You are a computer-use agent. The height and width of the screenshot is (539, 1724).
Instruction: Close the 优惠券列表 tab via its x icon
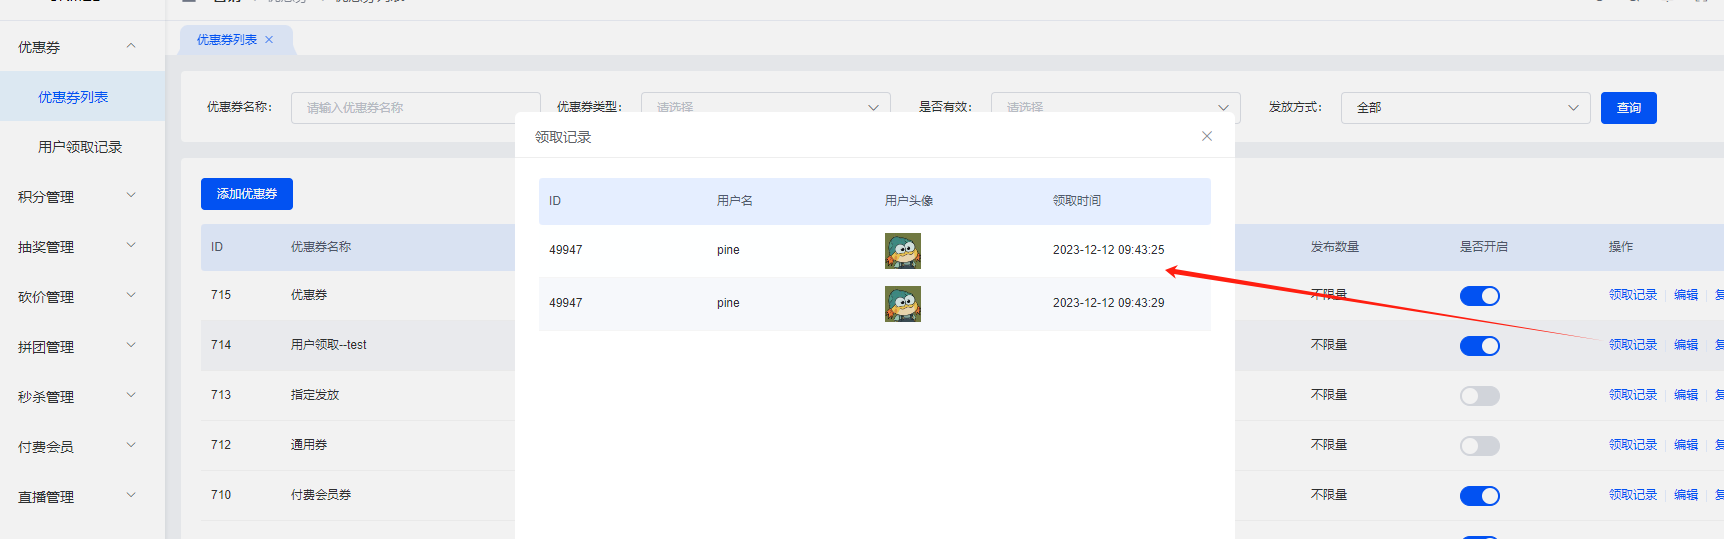(269, 40)
